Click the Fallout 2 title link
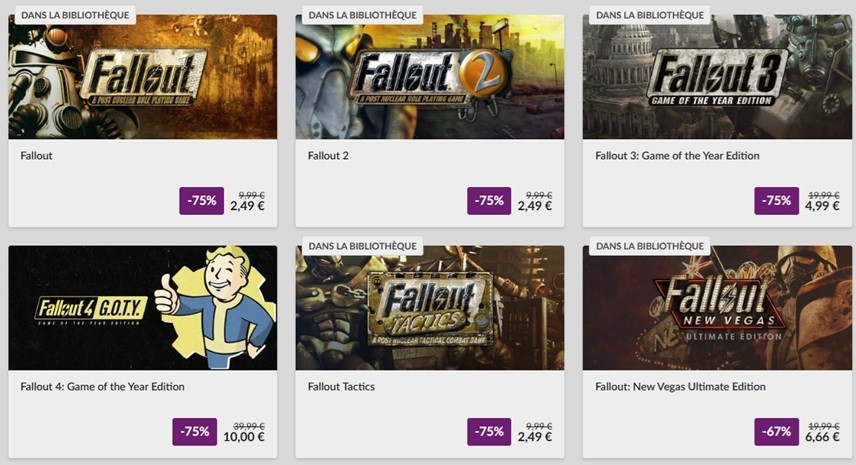The height and width of the screenshot is (465, 856). tap(328, 156)
